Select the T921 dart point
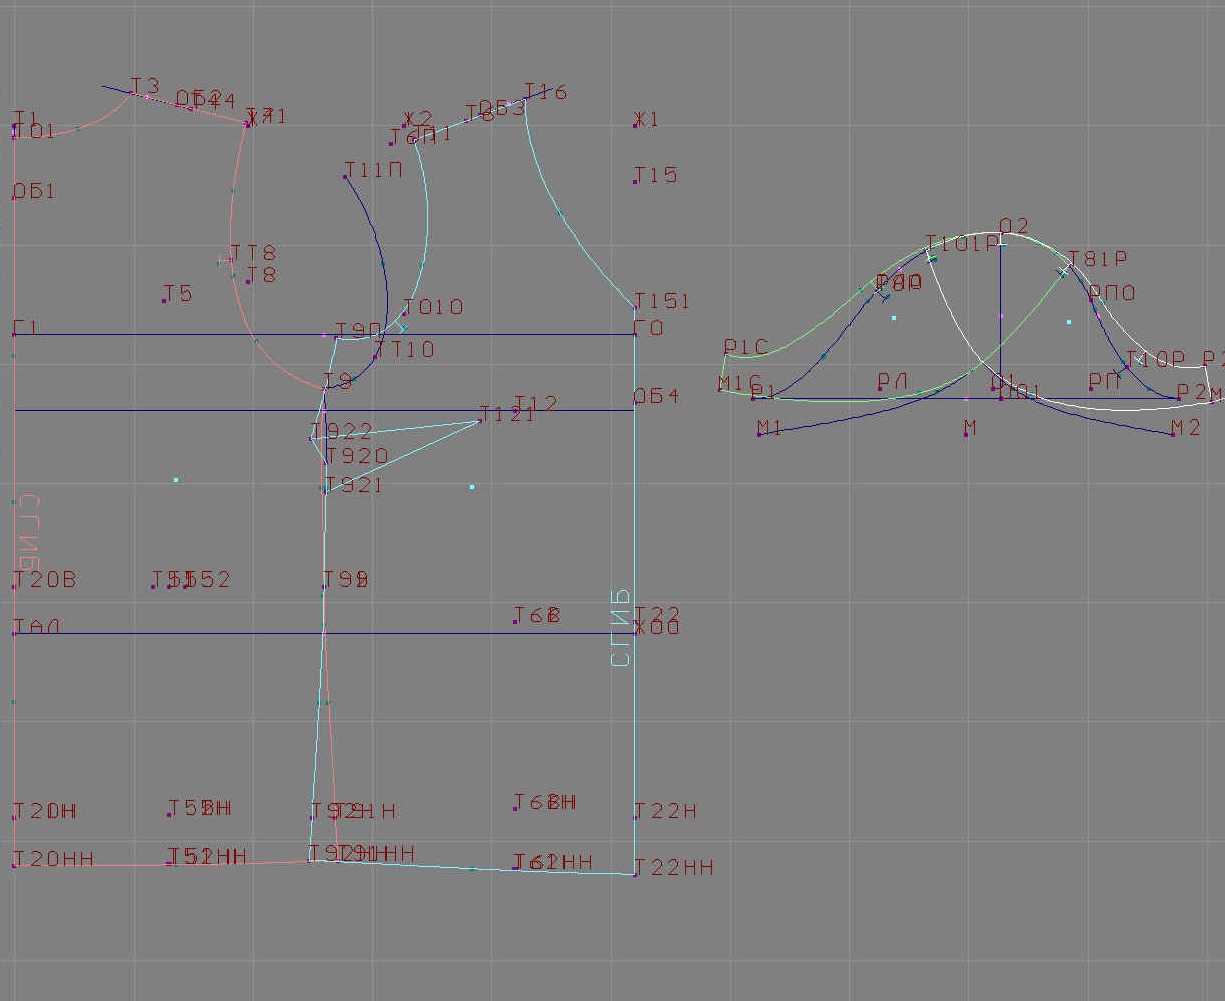The image size is (1225, 1001). pos(325,491)
